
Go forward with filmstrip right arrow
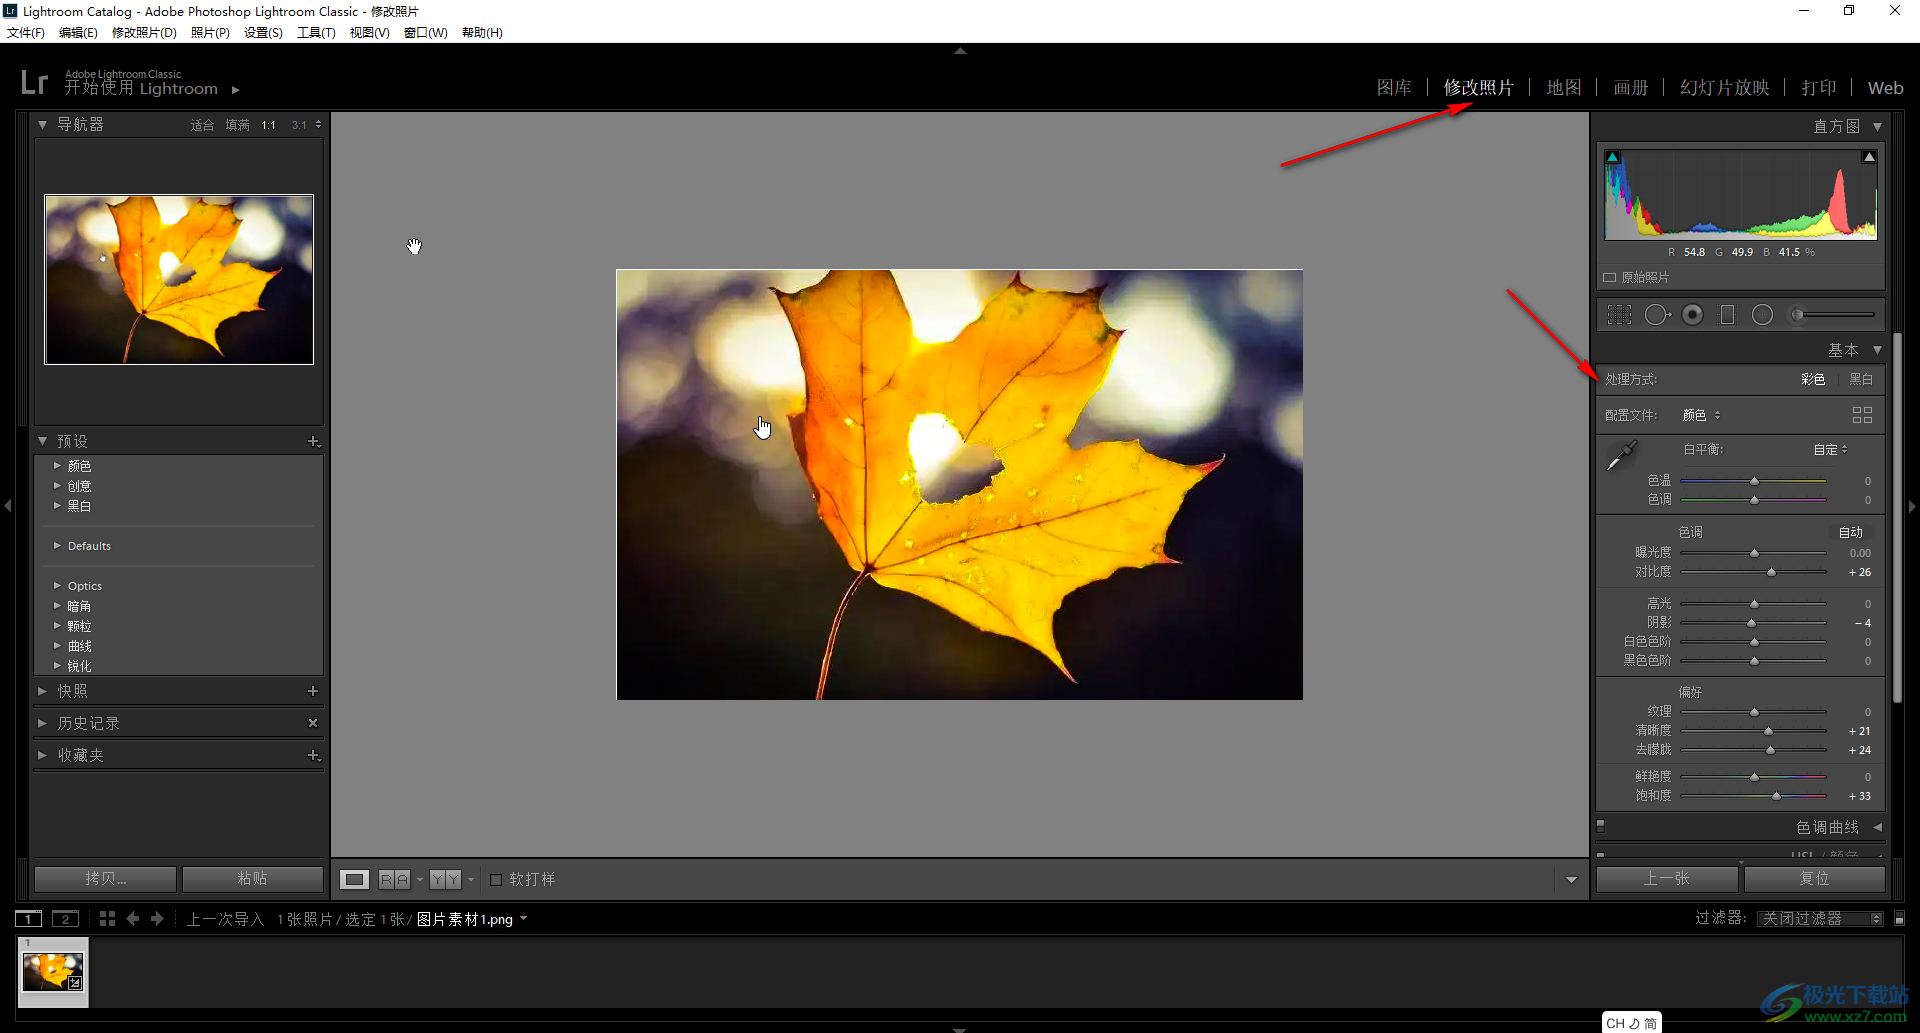click(x=157, y=918)
